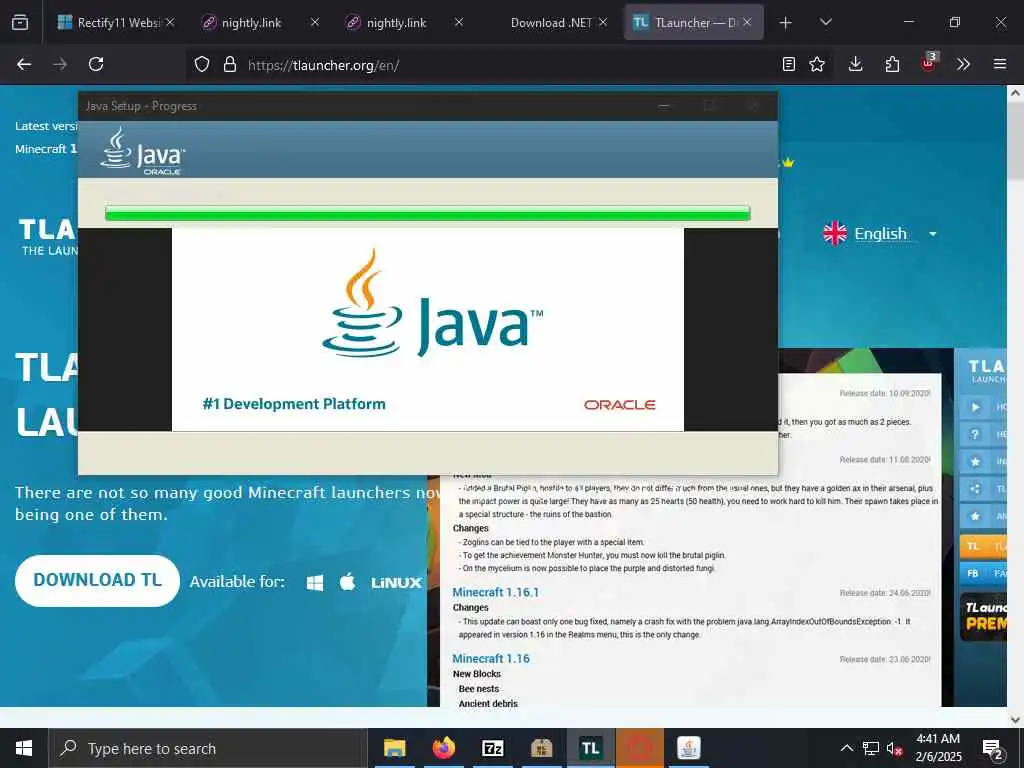Viewport: 1024px width, 768px height.
Task: Open the downloads panel
Action: tap(856, 64)
